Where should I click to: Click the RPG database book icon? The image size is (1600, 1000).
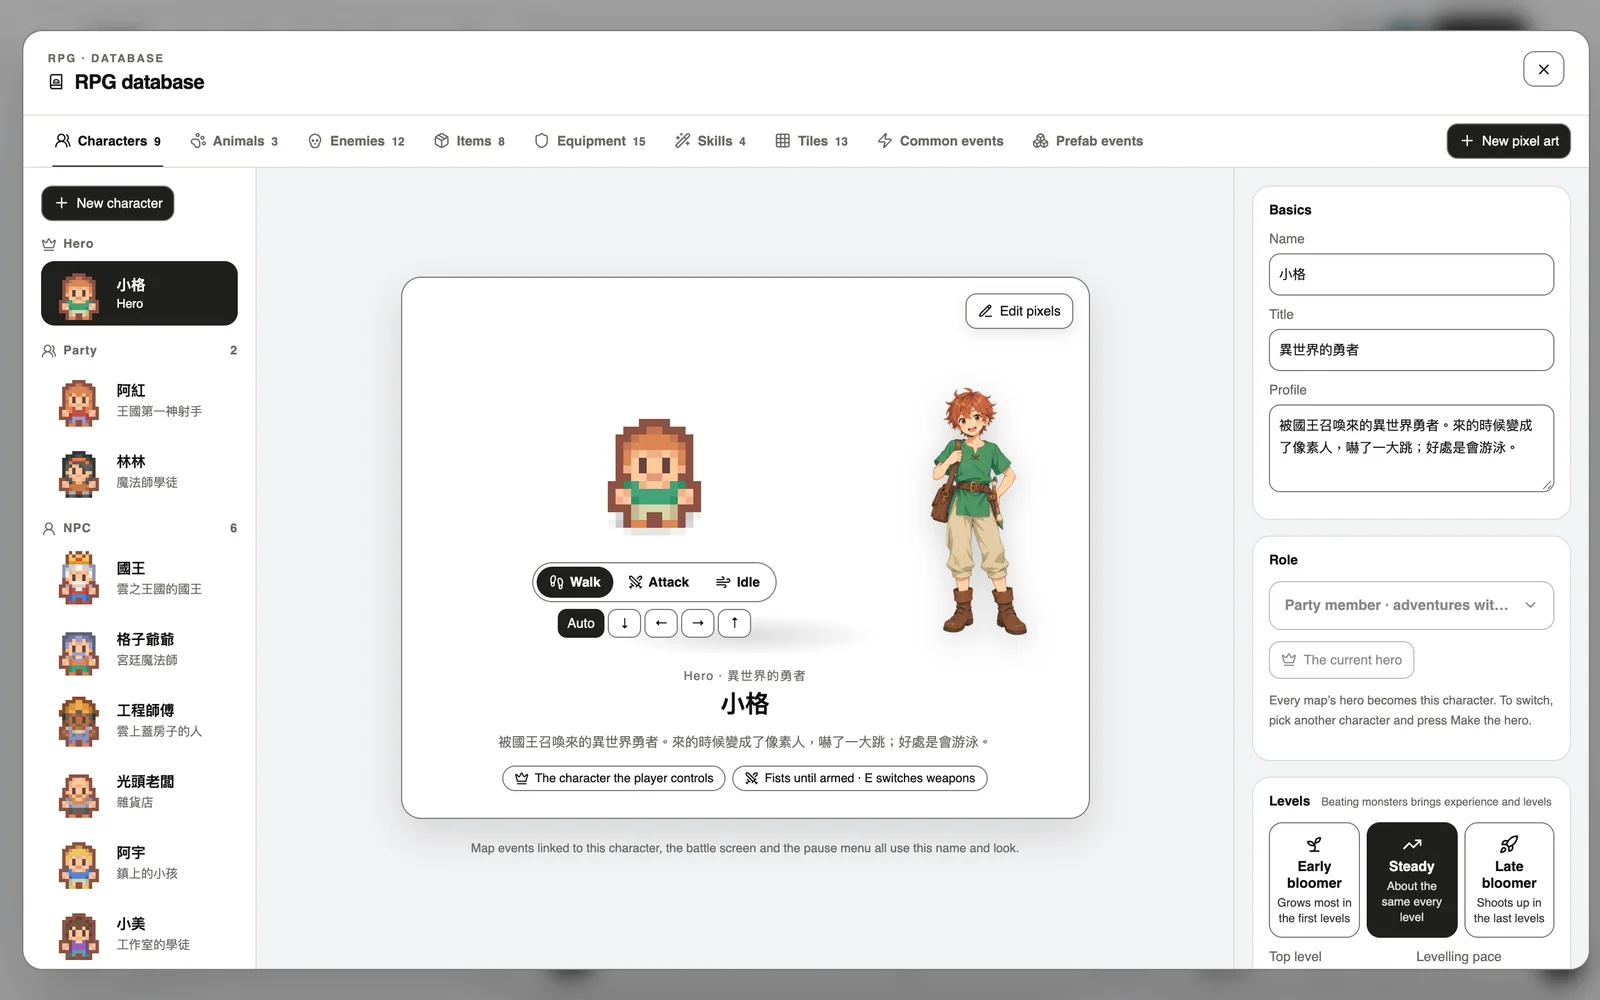pyautogui.click(x=56, y=82)
